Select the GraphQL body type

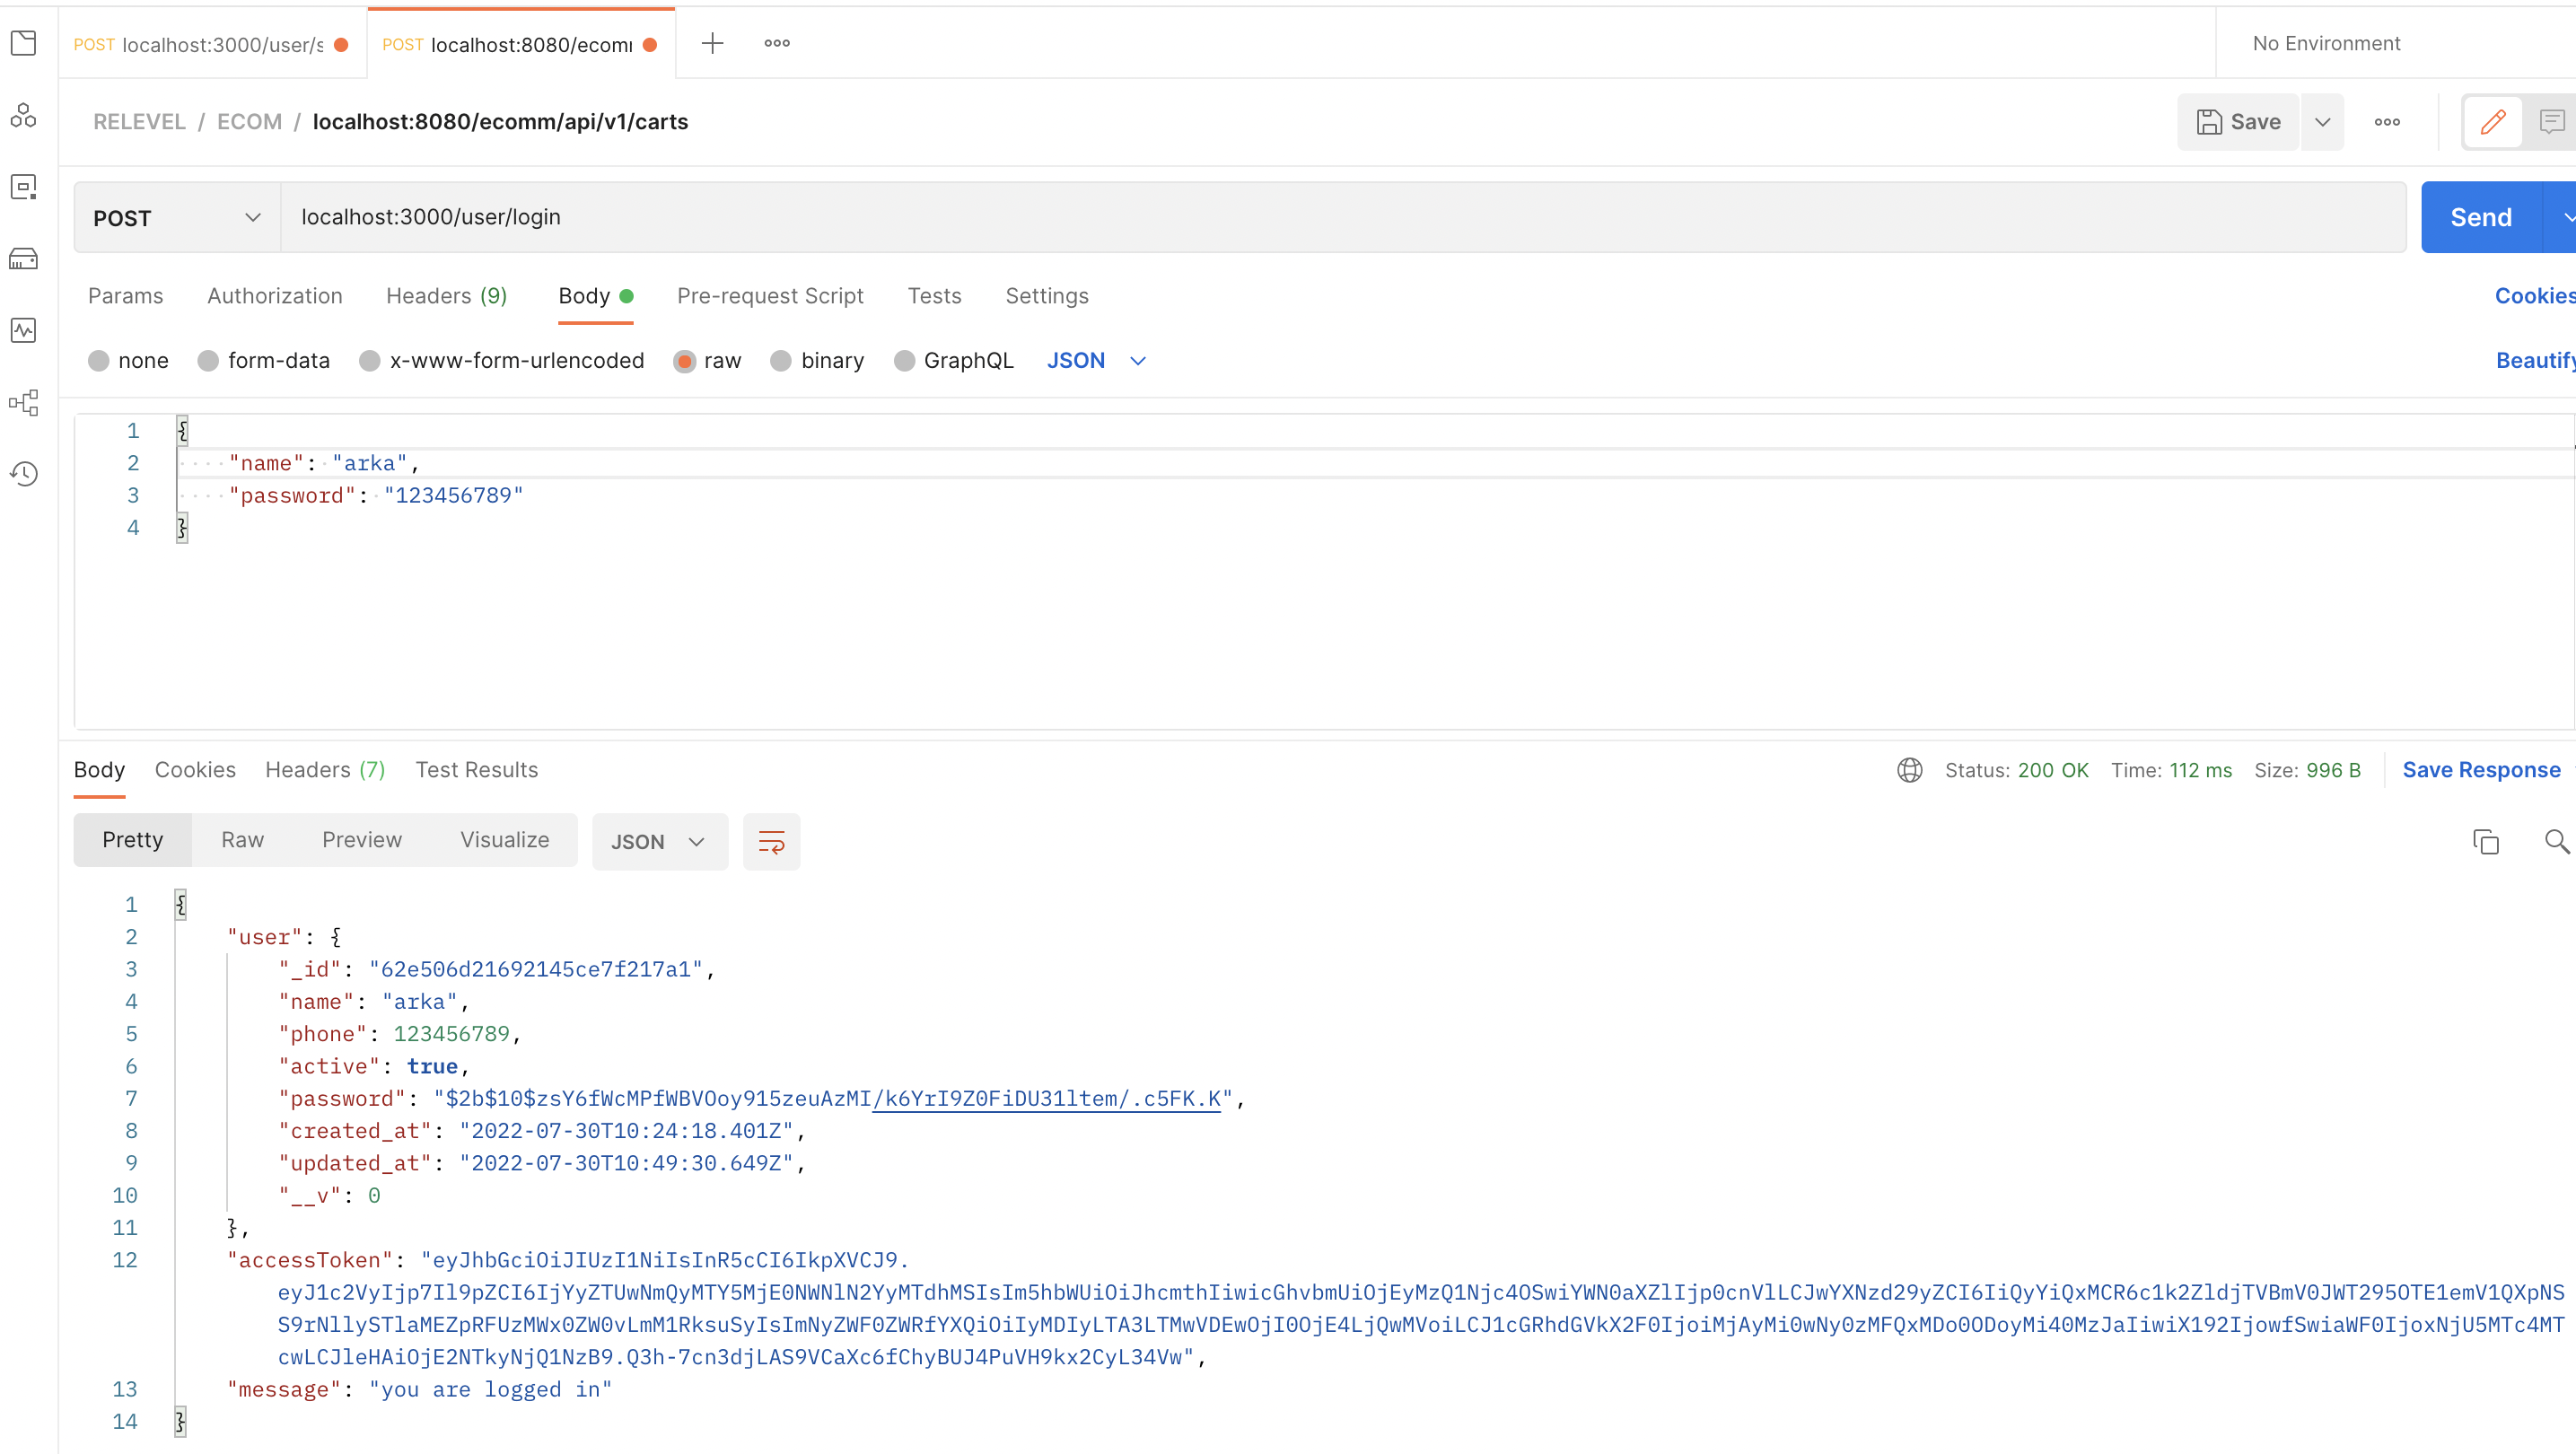point(954,361)
